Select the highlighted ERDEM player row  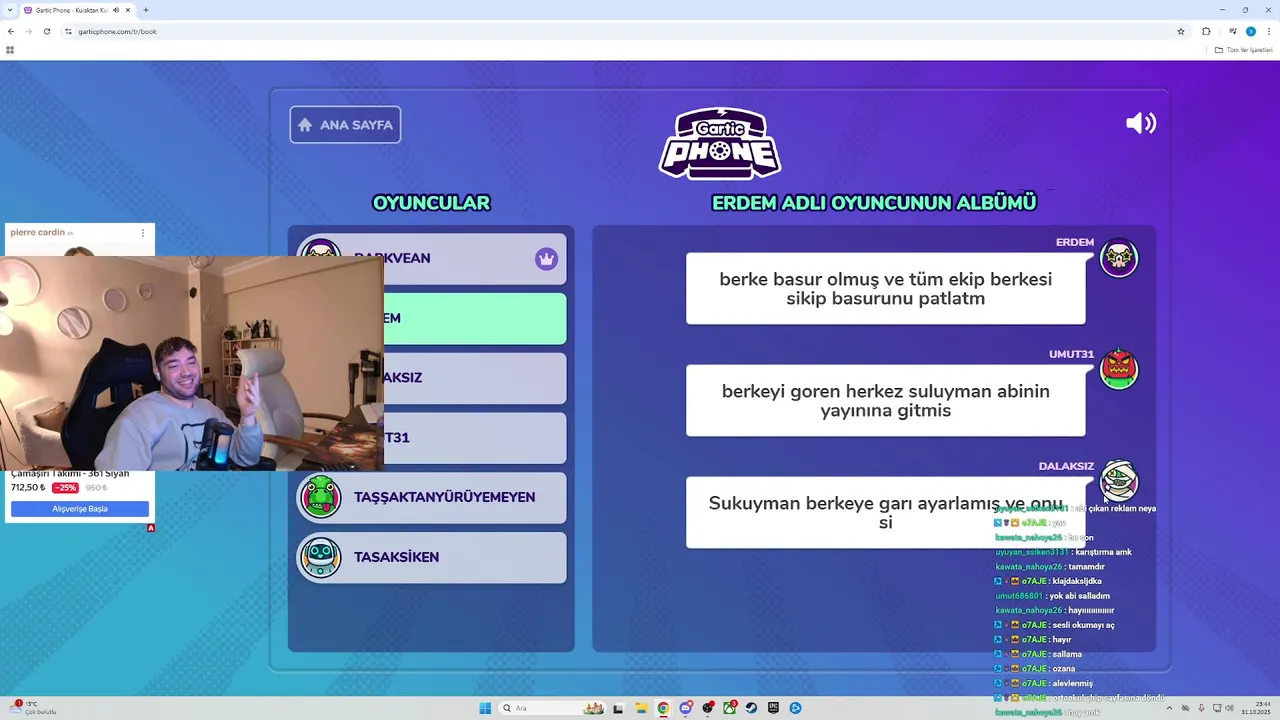[x=475, y=318]
